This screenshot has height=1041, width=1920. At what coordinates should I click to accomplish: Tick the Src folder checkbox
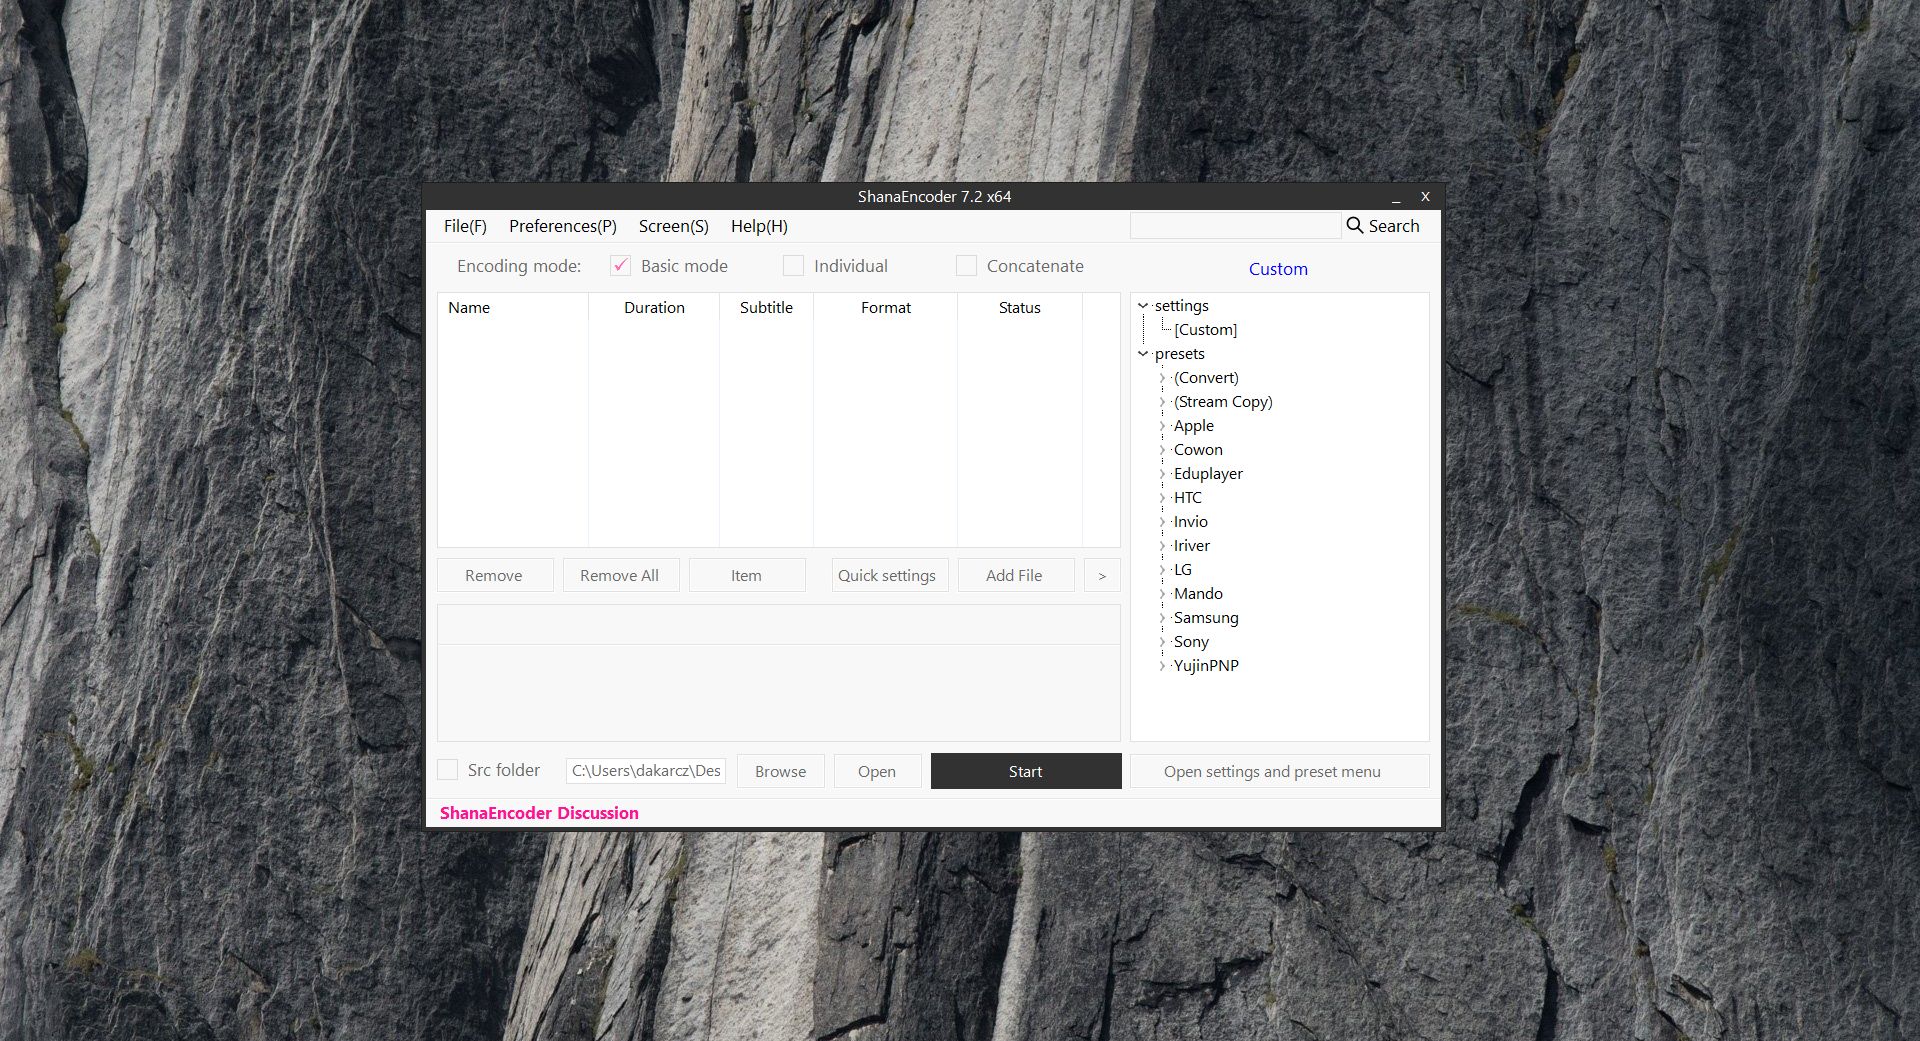(448, 770)
